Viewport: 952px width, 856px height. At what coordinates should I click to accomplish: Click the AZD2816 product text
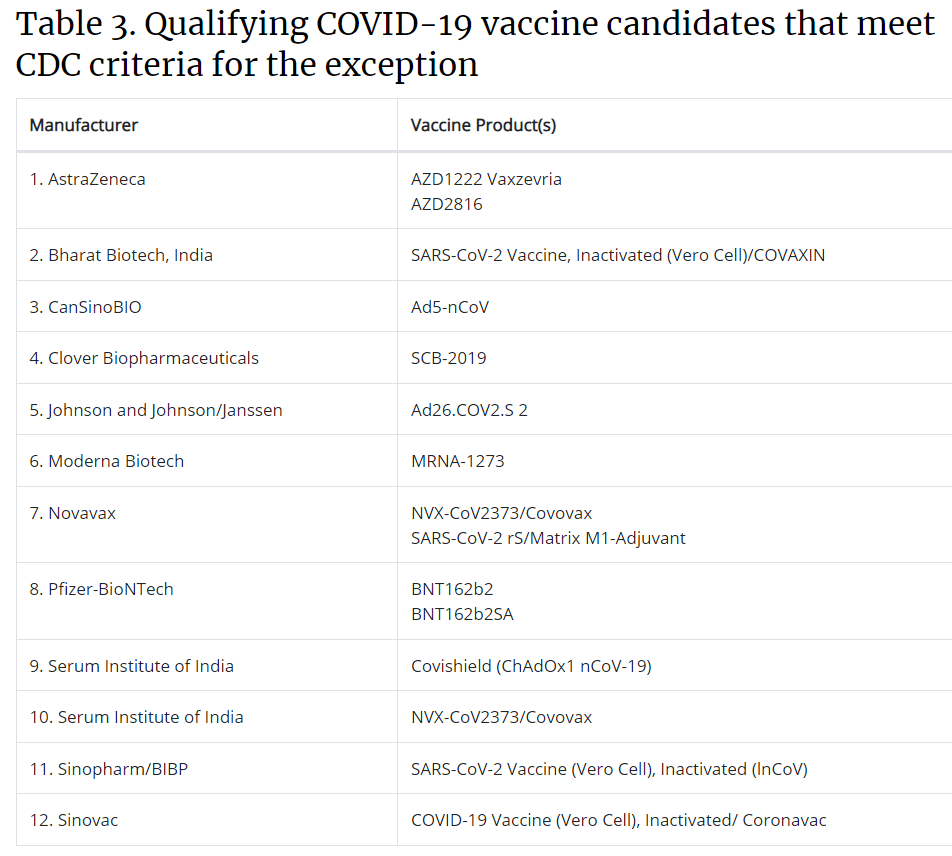point(447,204)
